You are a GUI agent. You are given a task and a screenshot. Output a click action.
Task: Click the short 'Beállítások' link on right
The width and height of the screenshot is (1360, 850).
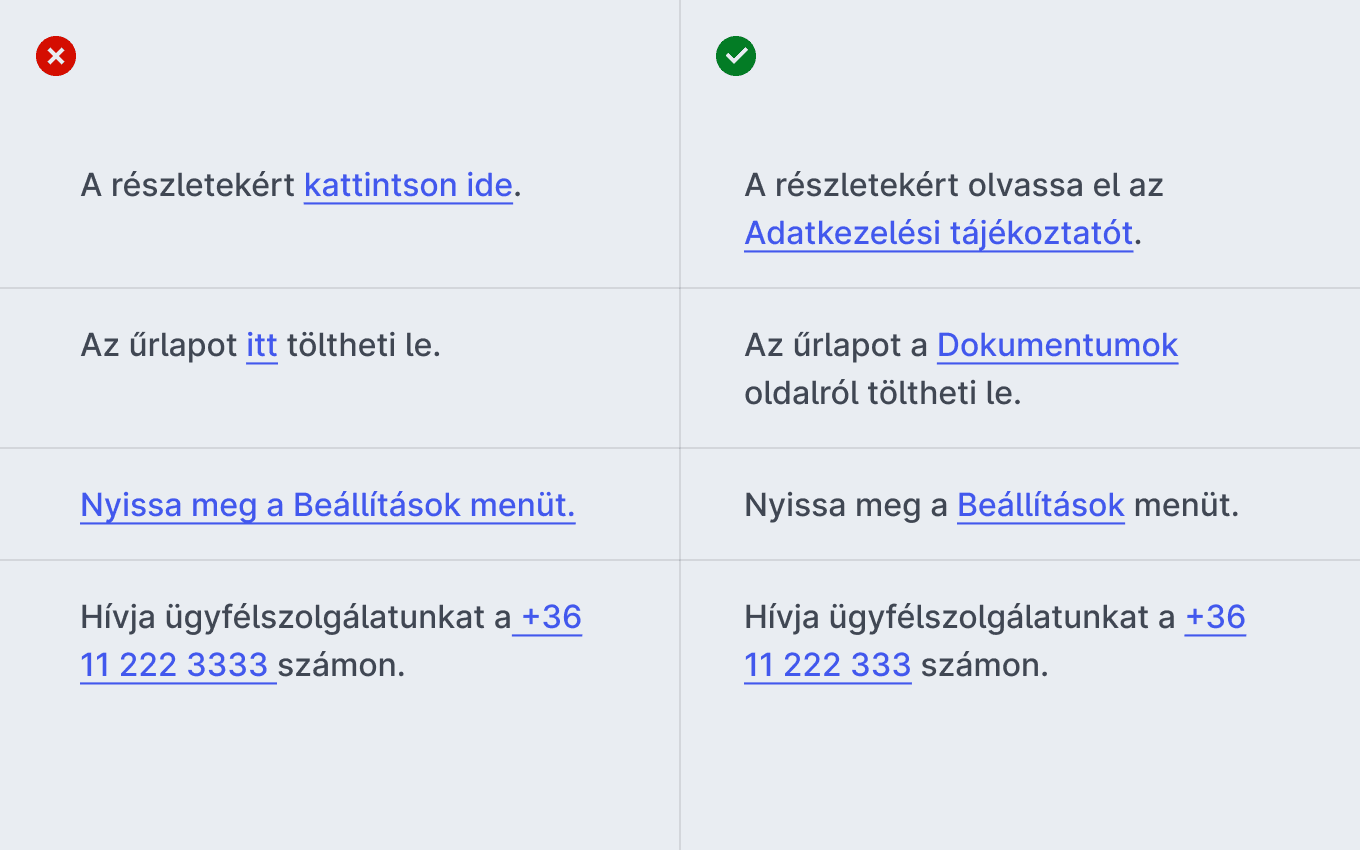point(1041,506)
